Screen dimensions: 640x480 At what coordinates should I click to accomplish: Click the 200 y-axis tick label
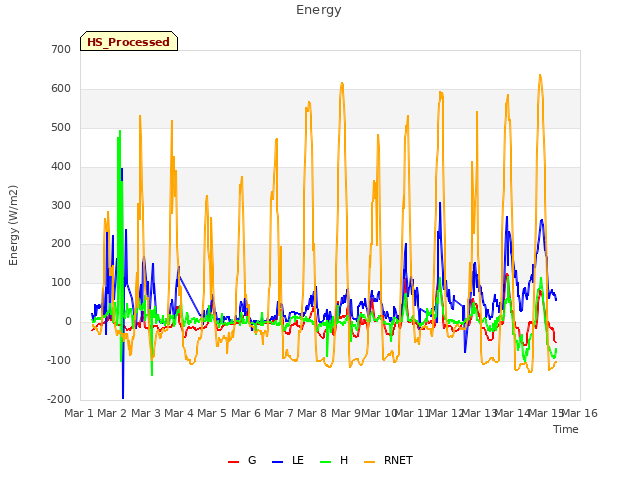coord(61,244)
